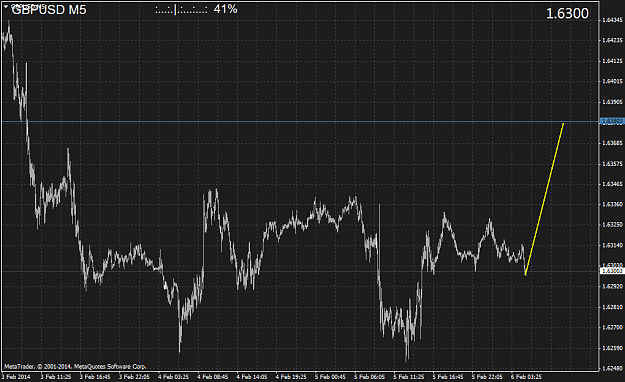Viewport: 625px width, 382px height.
Task: Click the 3 Feb 16:45 time label
Action: (95, 377)
